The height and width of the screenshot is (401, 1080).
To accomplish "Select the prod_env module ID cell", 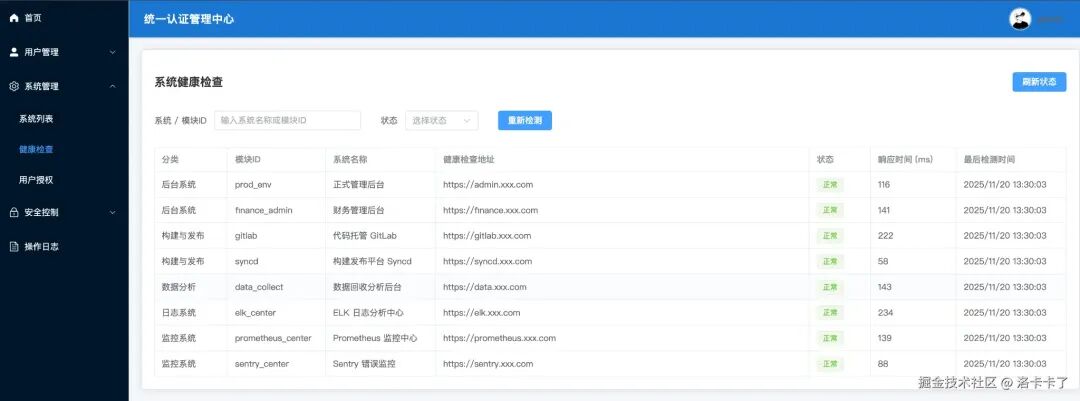I will 253,185.
